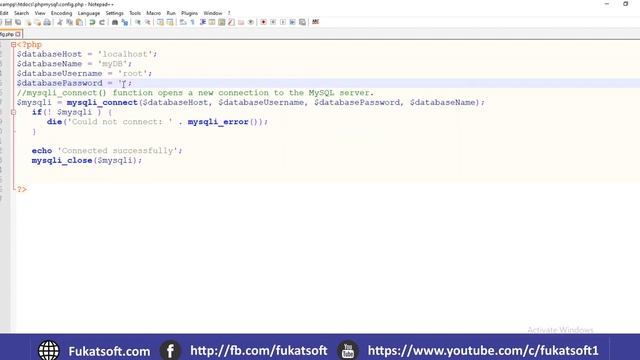640x360 pixels.
Task: Toggle synchronize horizontal scrolling icon
Action: click(170, 22)
